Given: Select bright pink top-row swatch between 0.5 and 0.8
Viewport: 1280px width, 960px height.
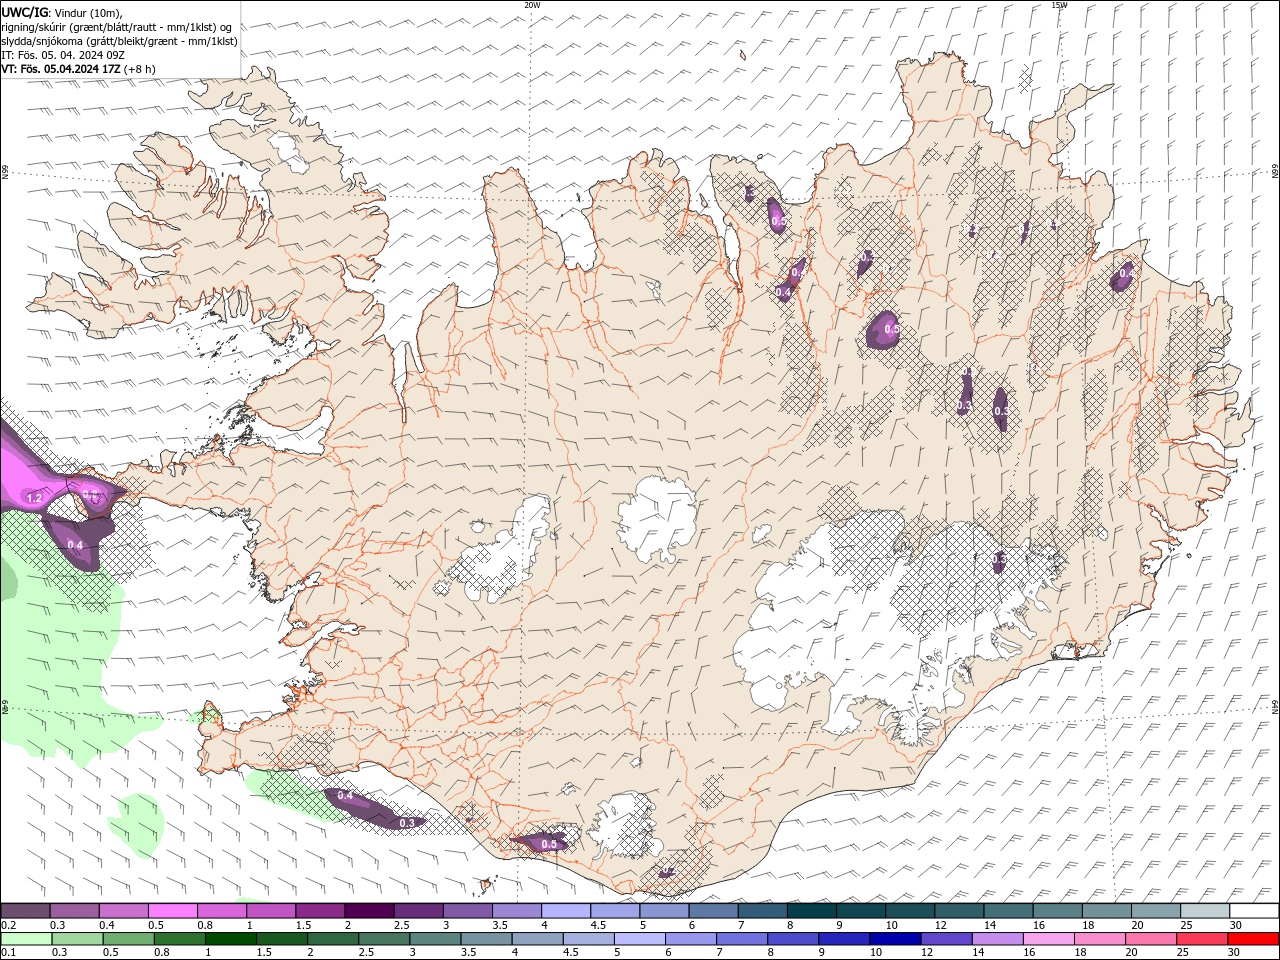Looking at the screenshot, I should [172, 911].
